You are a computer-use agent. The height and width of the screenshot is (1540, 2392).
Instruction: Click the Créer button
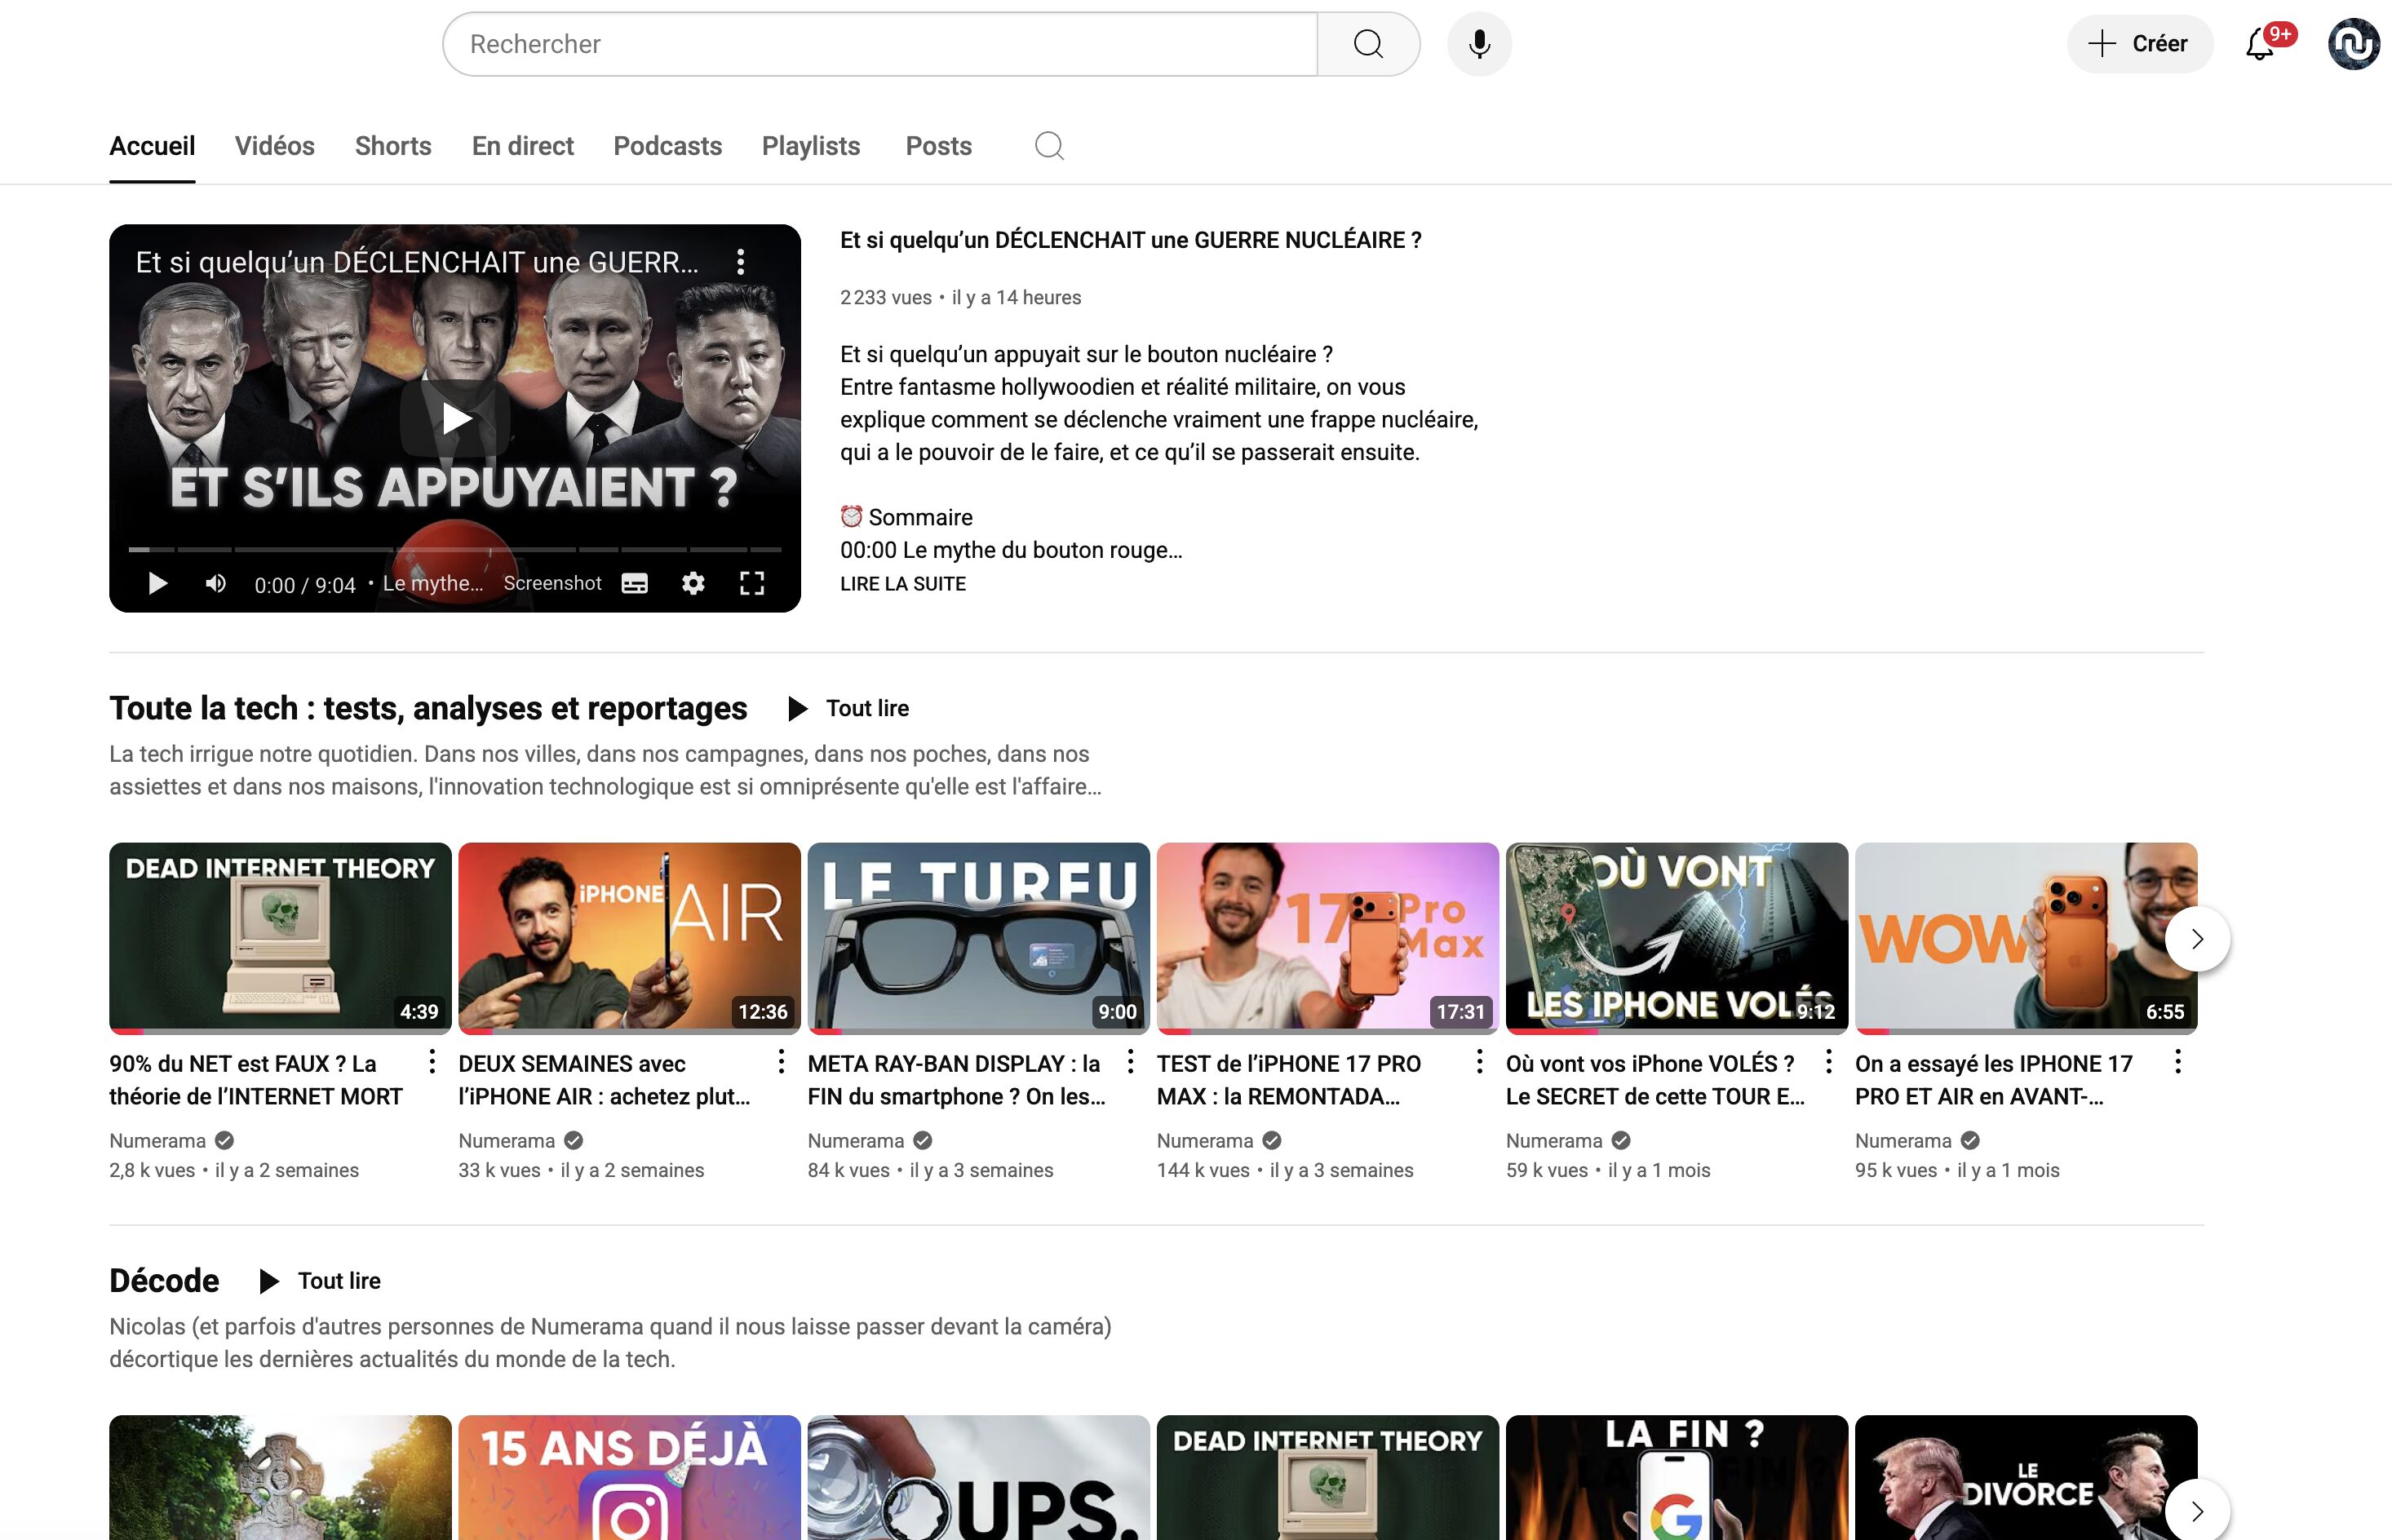click(2139, 44)
